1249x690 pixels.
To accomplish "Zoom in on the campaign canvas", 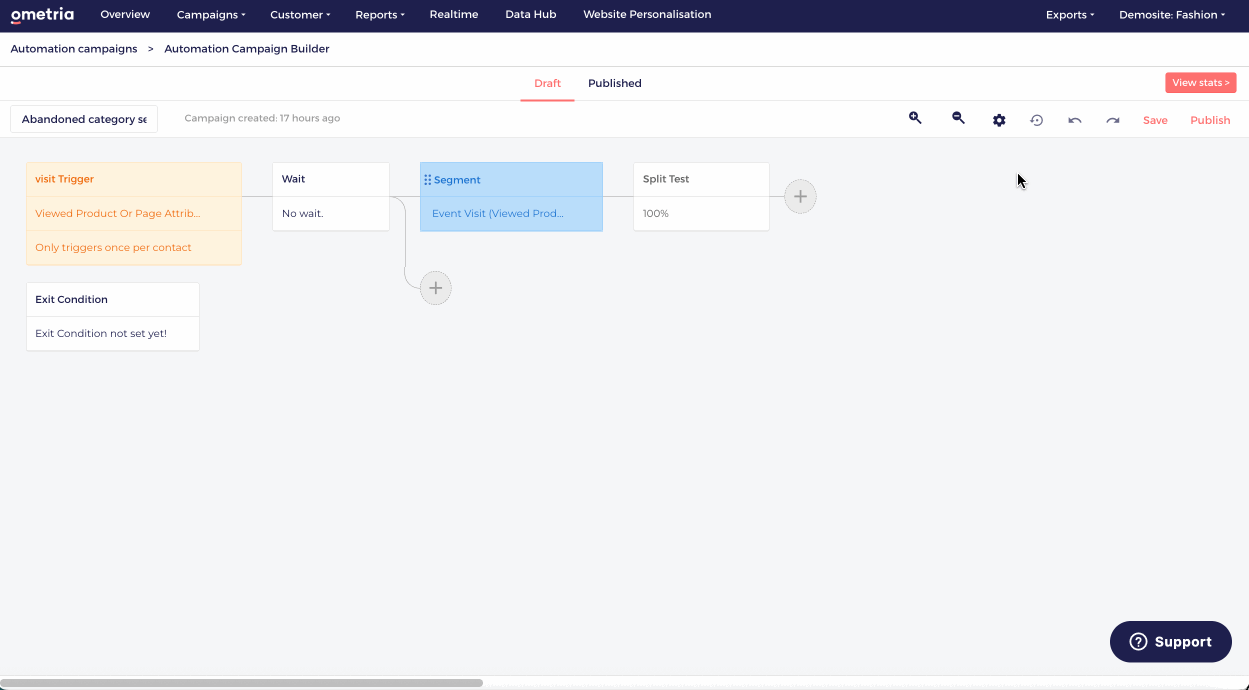I will [x=915, y=118].
